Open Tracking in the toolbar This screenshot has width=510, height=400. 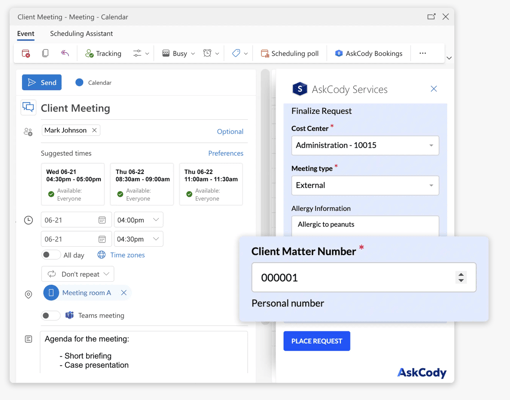pyautogui.click(x=103, y=53)
